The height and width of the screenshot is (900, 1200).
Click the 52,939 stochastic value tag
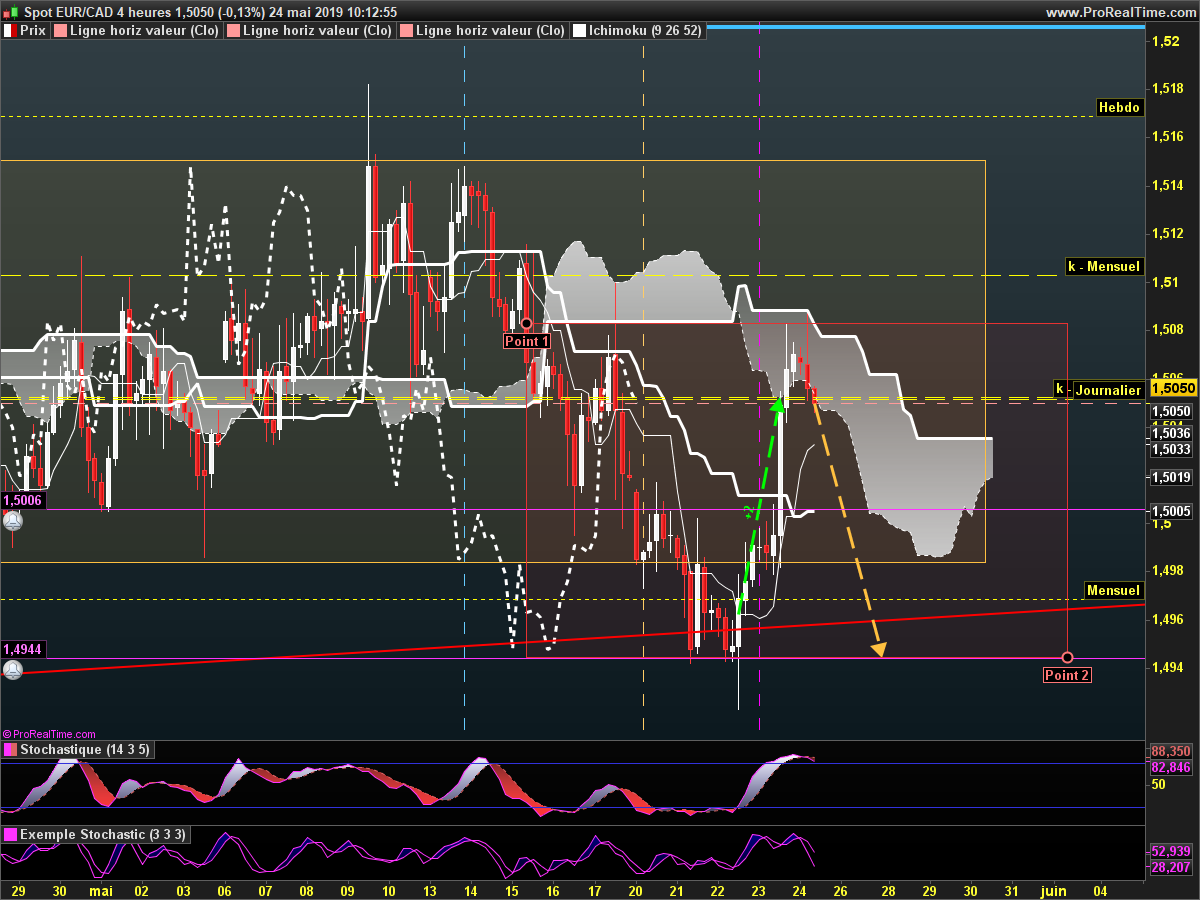pos(1171,849)
